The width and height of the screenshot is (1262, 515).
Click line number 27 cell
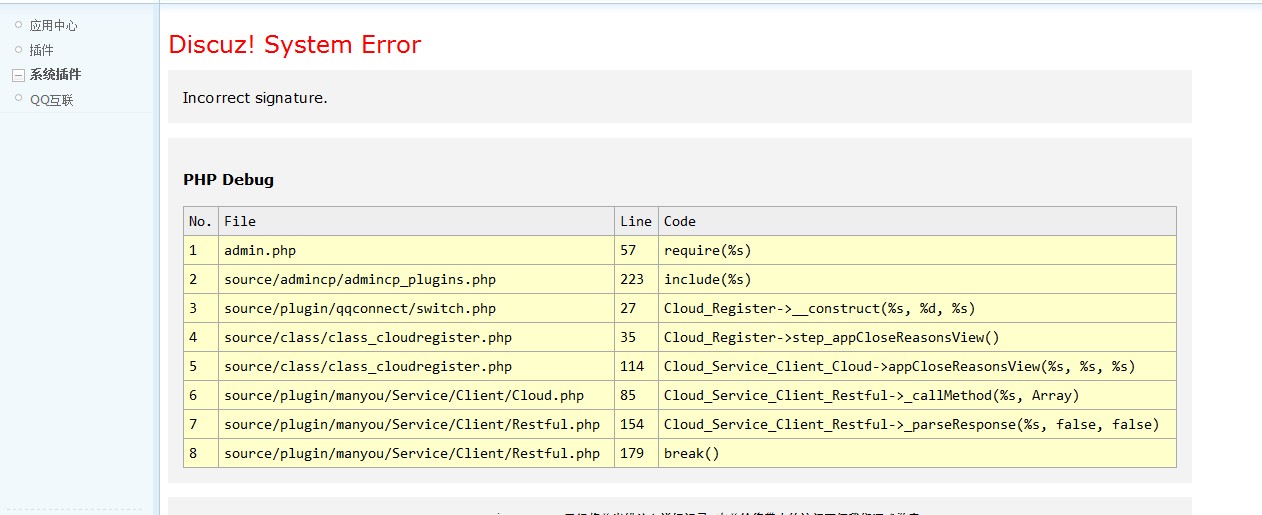click(x=636, y=308)
